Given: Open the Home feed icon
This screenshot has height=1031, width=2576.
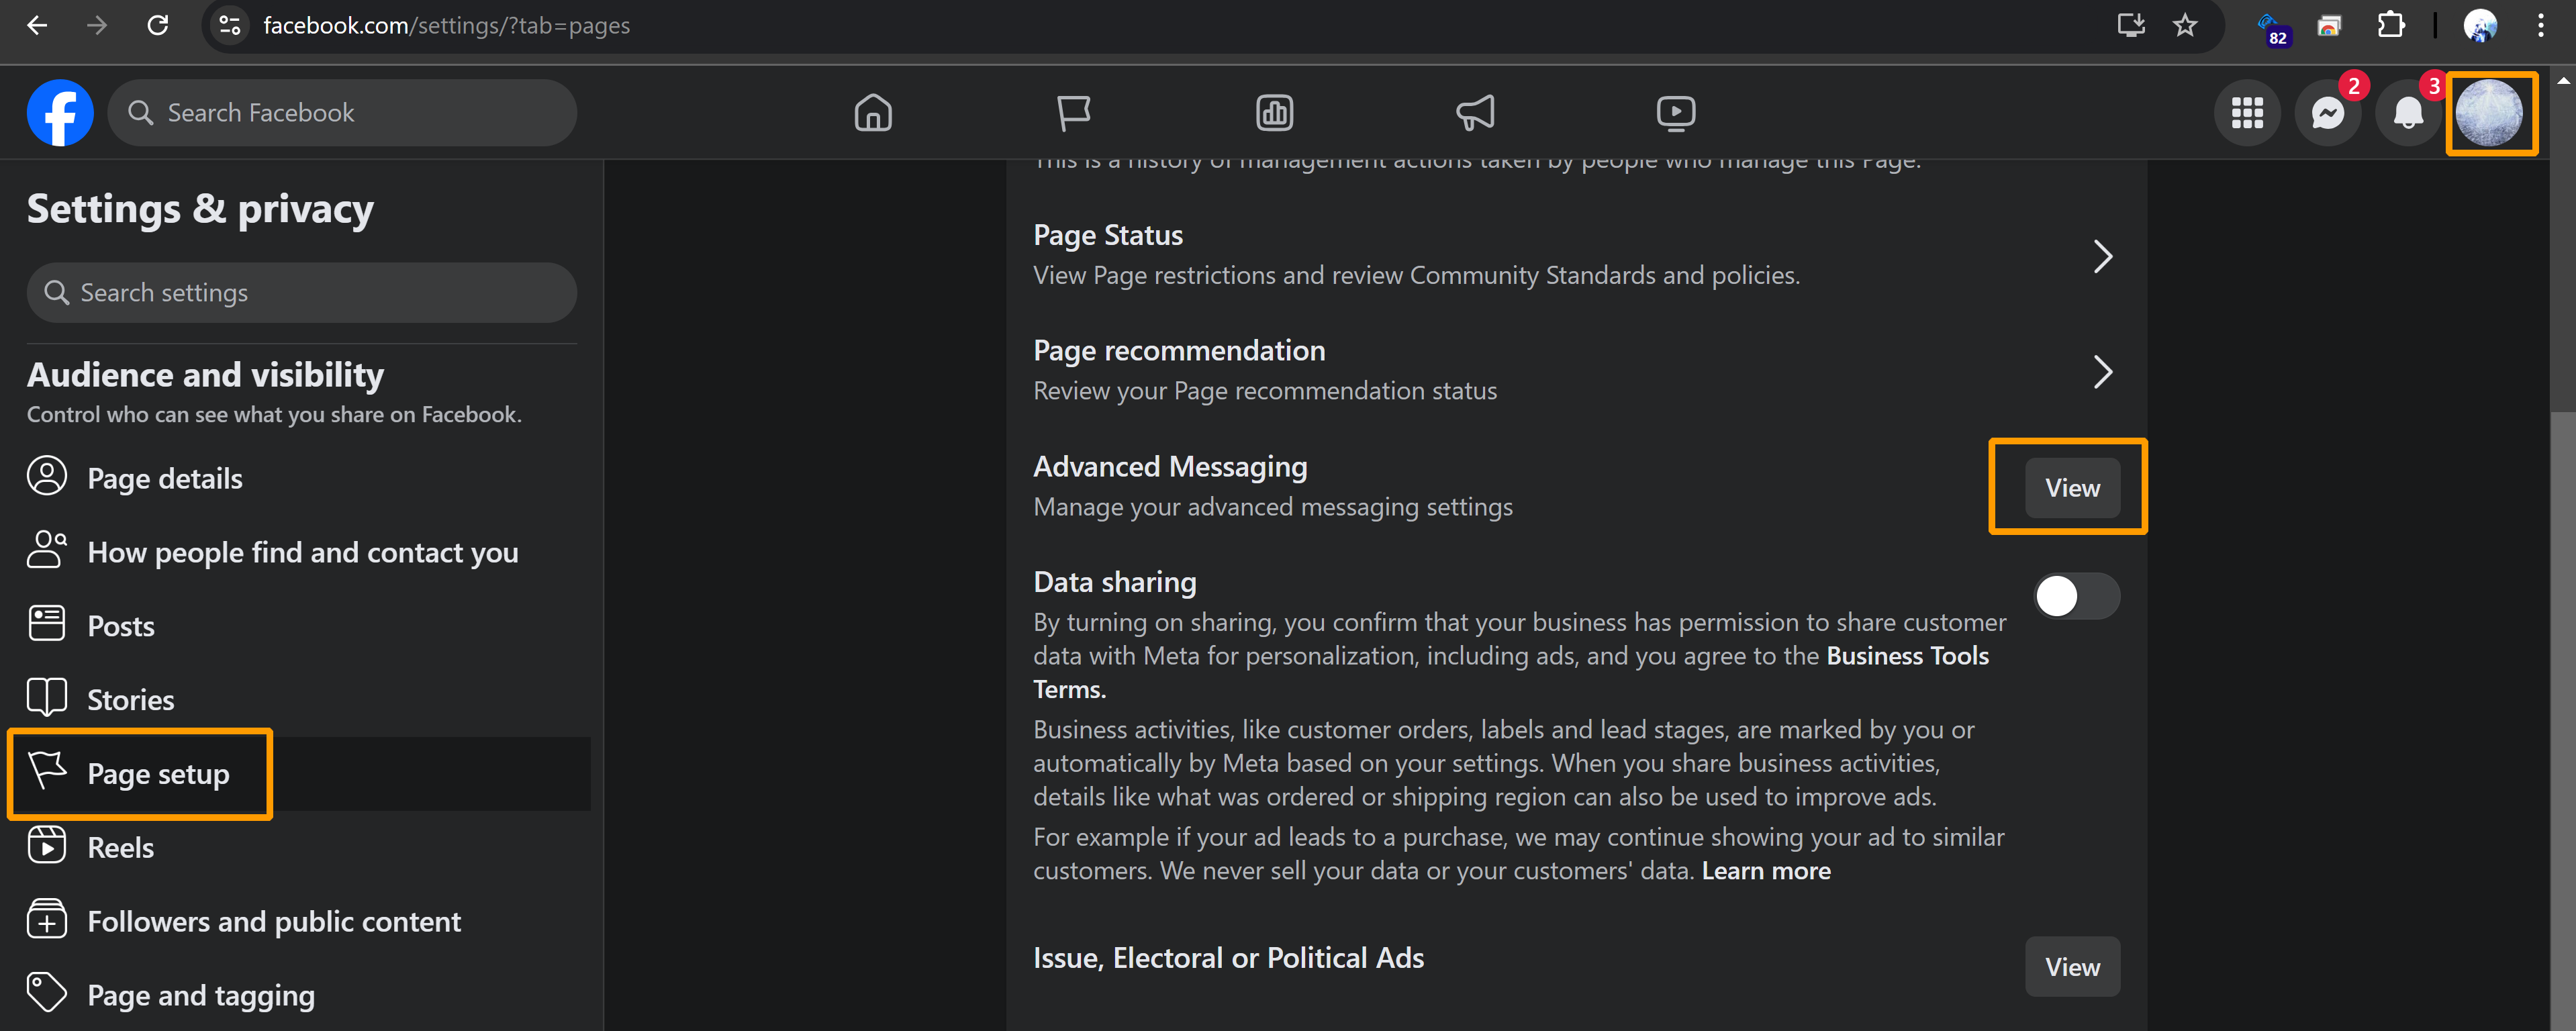Looking at the screenshot, I should click(872, 113).
